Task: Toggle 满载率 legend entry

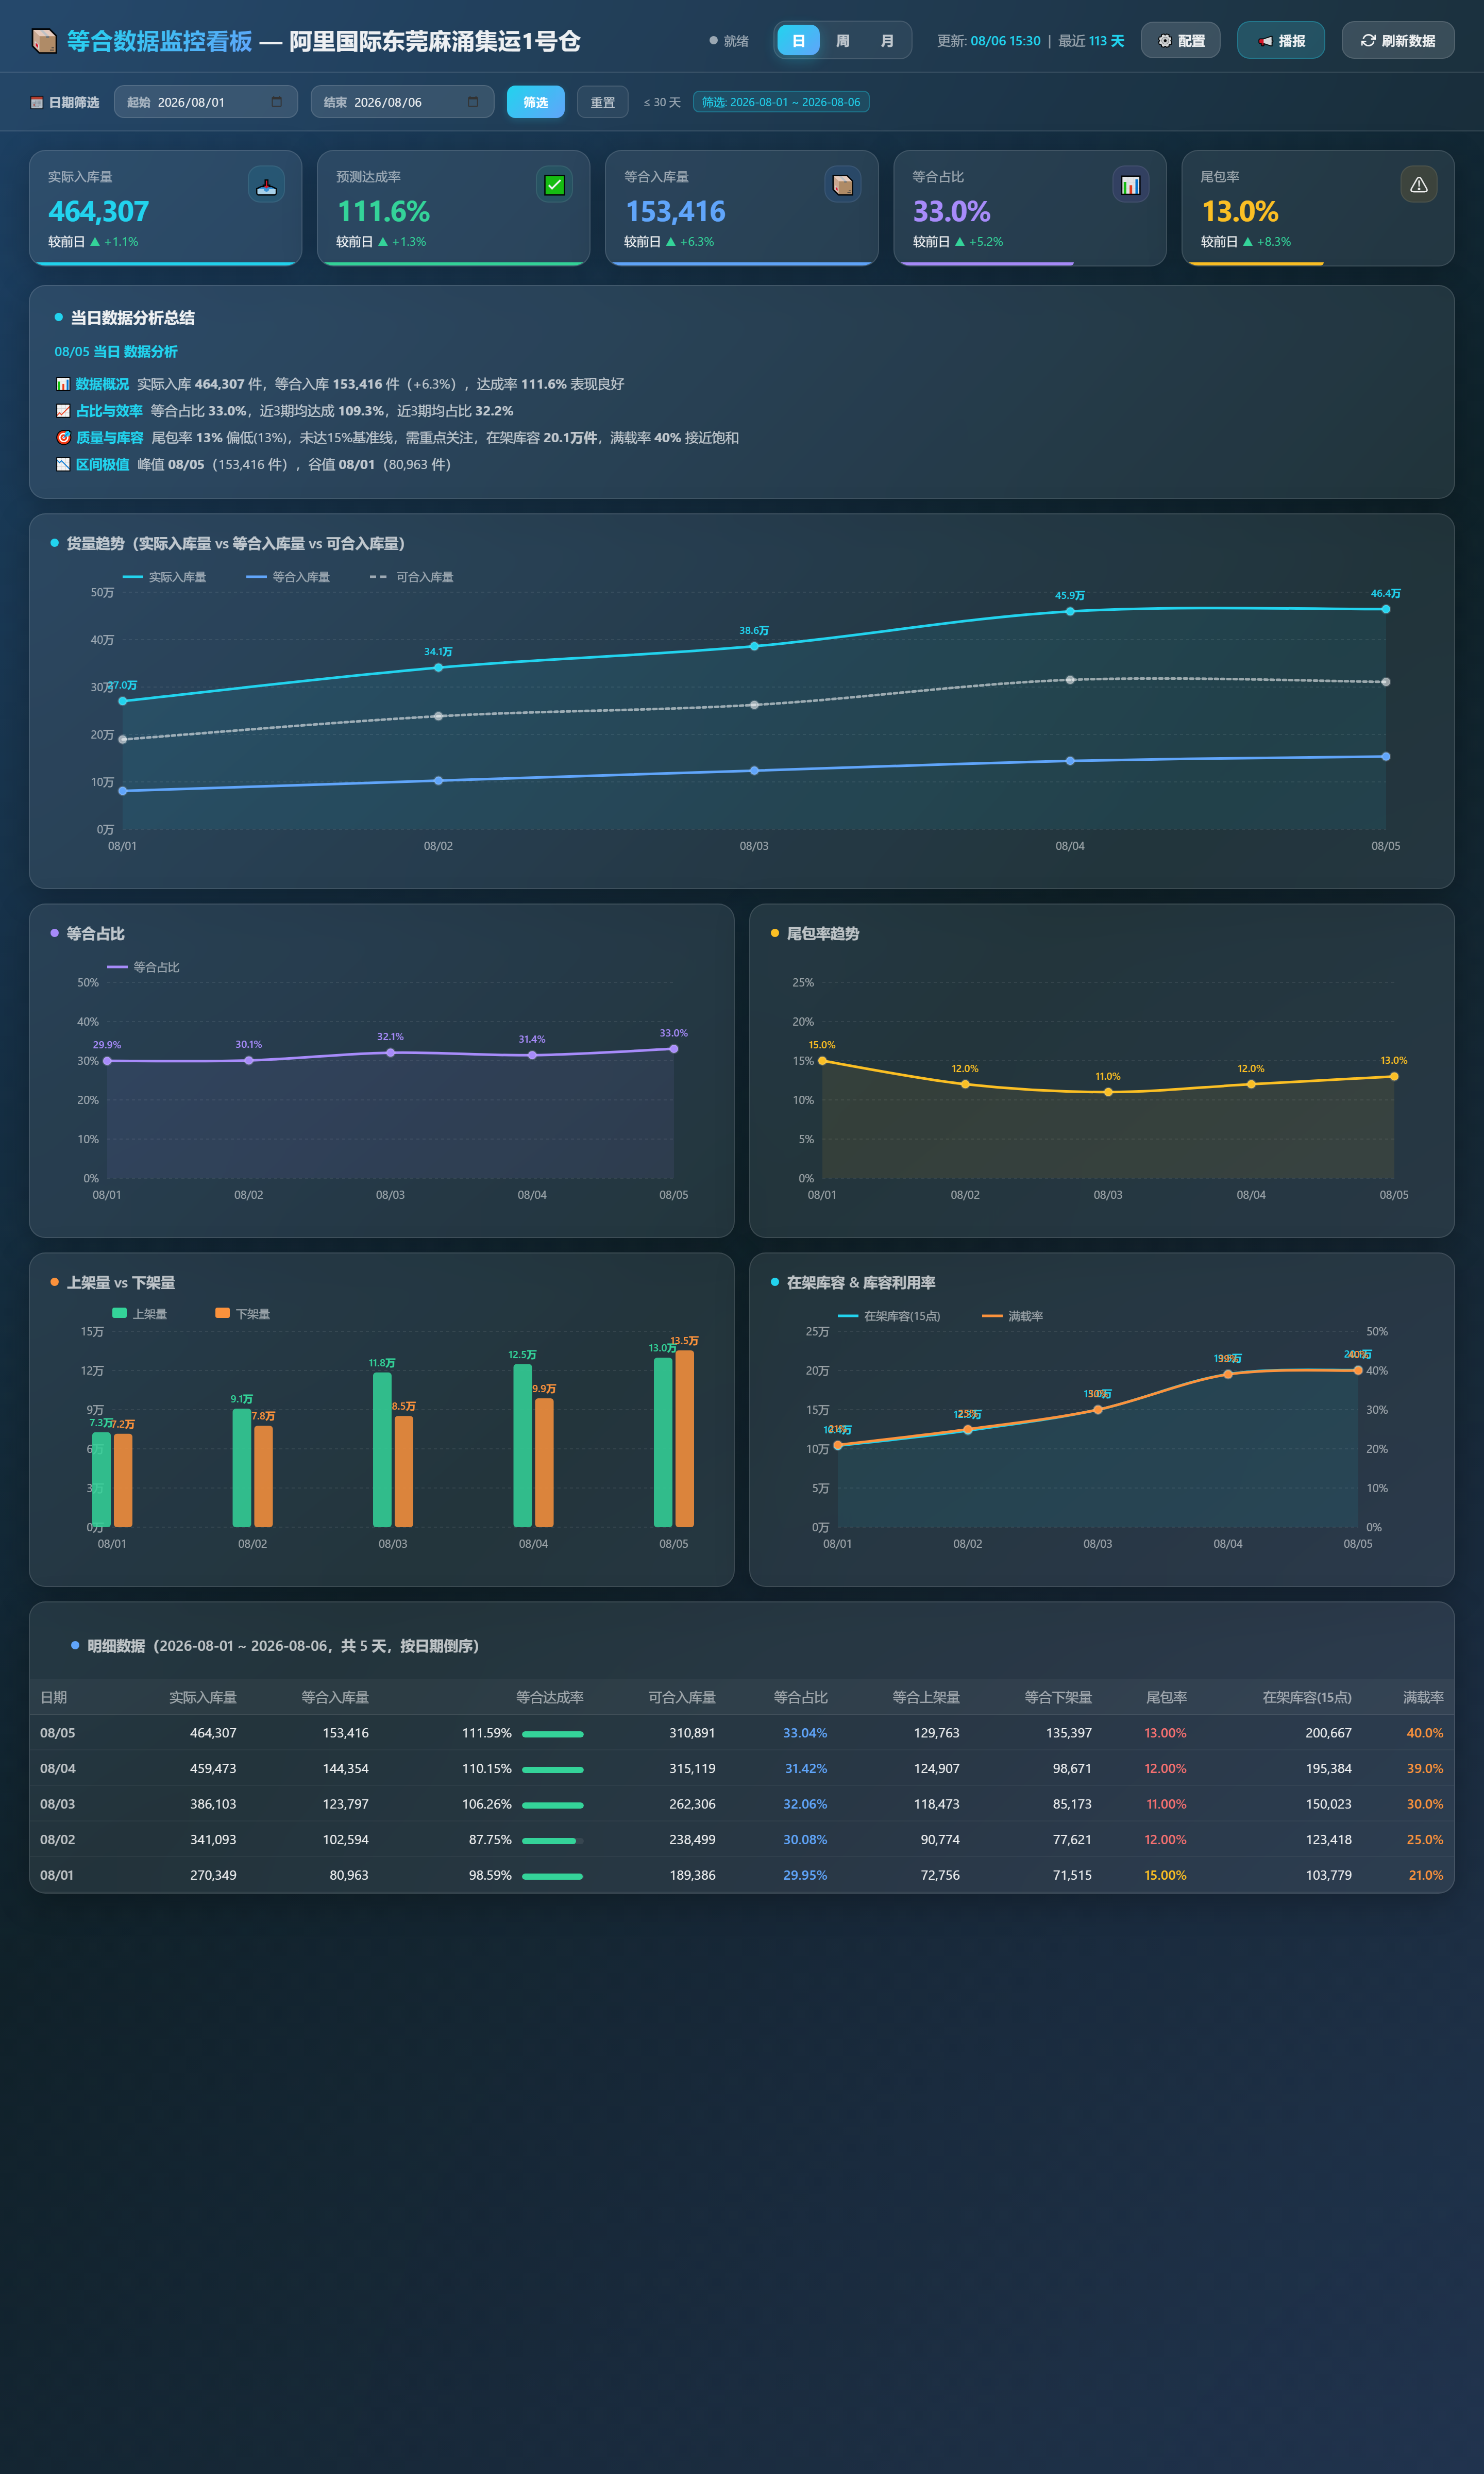Action: coord(1013,1316)
